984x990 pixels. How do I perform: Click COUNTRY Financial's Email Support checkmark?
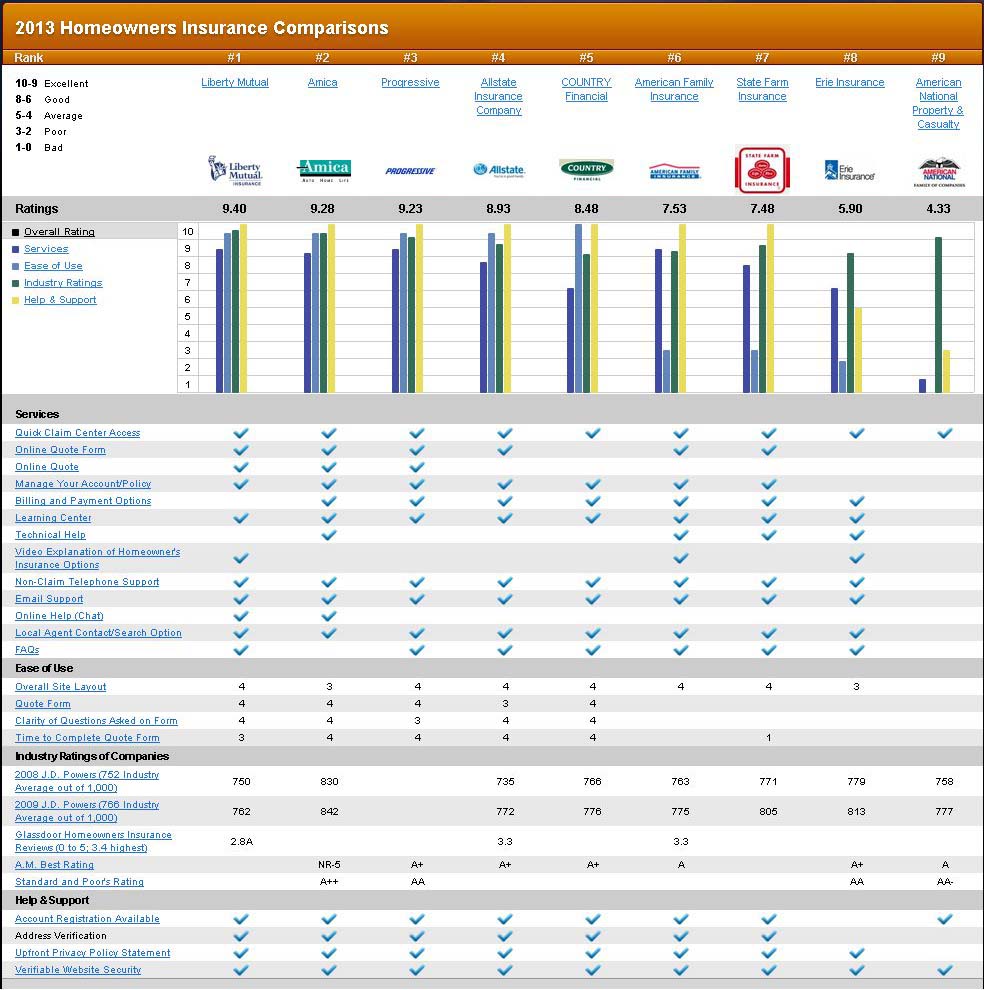click(592, 599)
